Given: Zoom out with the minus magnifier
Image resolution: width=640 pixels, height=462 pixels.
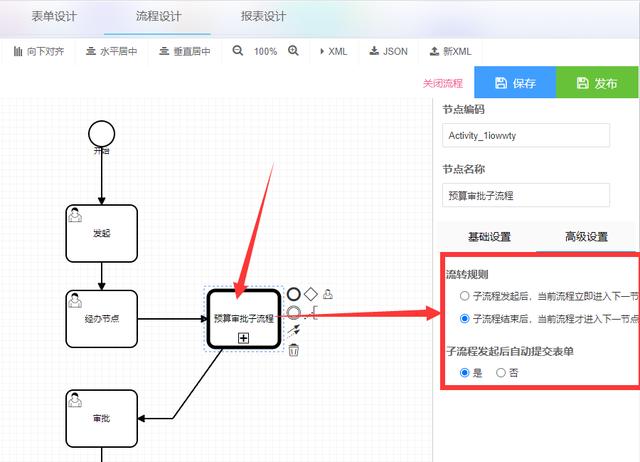Looking at the screenshot, I should [238, 51].
